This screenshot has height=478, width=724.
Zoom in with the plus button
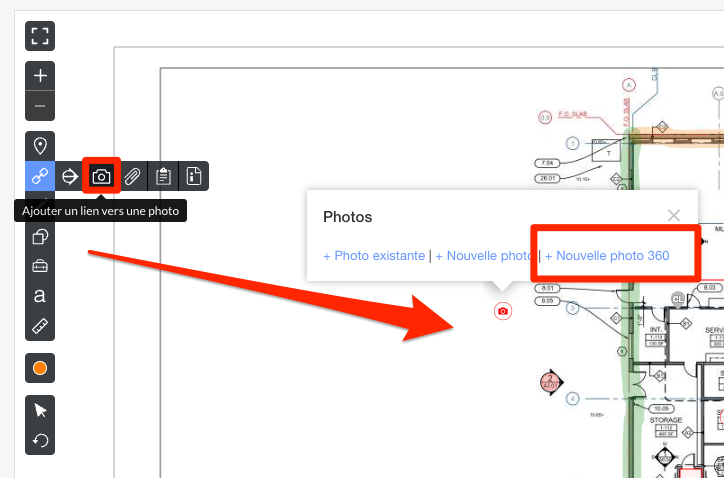coord(40,76)
